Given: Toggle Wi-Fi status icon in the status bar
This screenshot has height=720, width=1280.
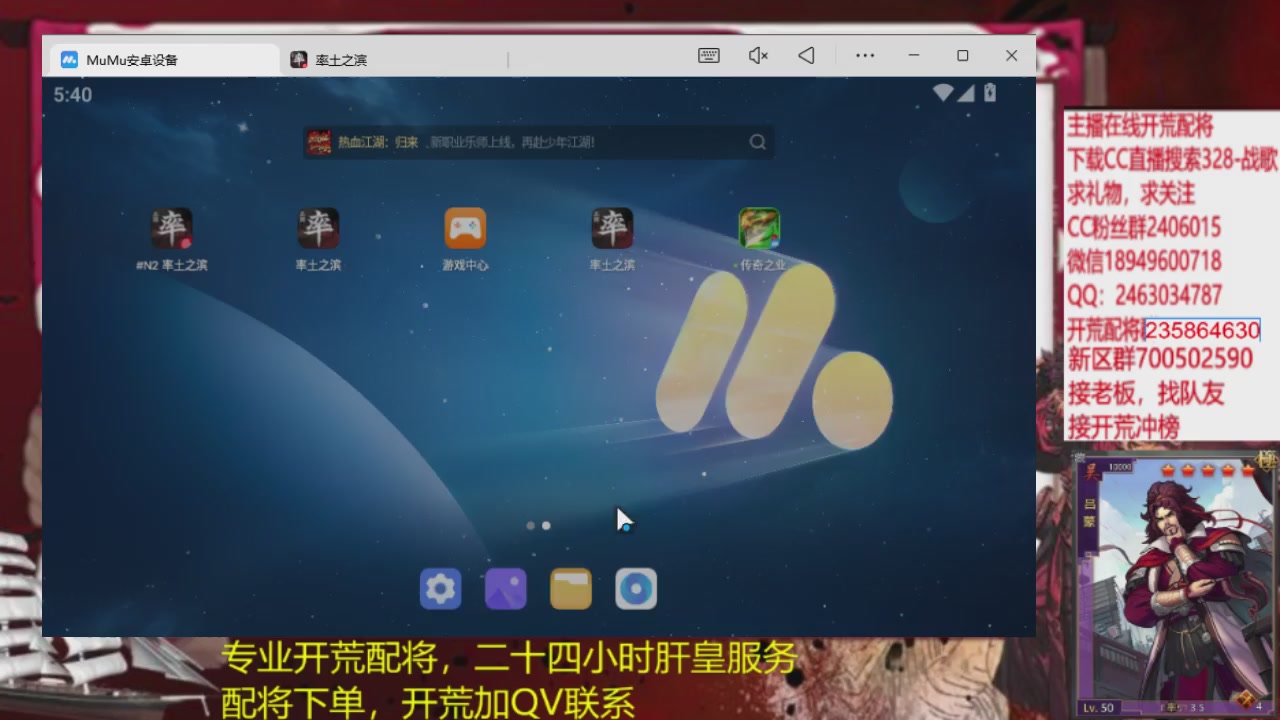Looking at the screenshot, I should tap(941, 92).
